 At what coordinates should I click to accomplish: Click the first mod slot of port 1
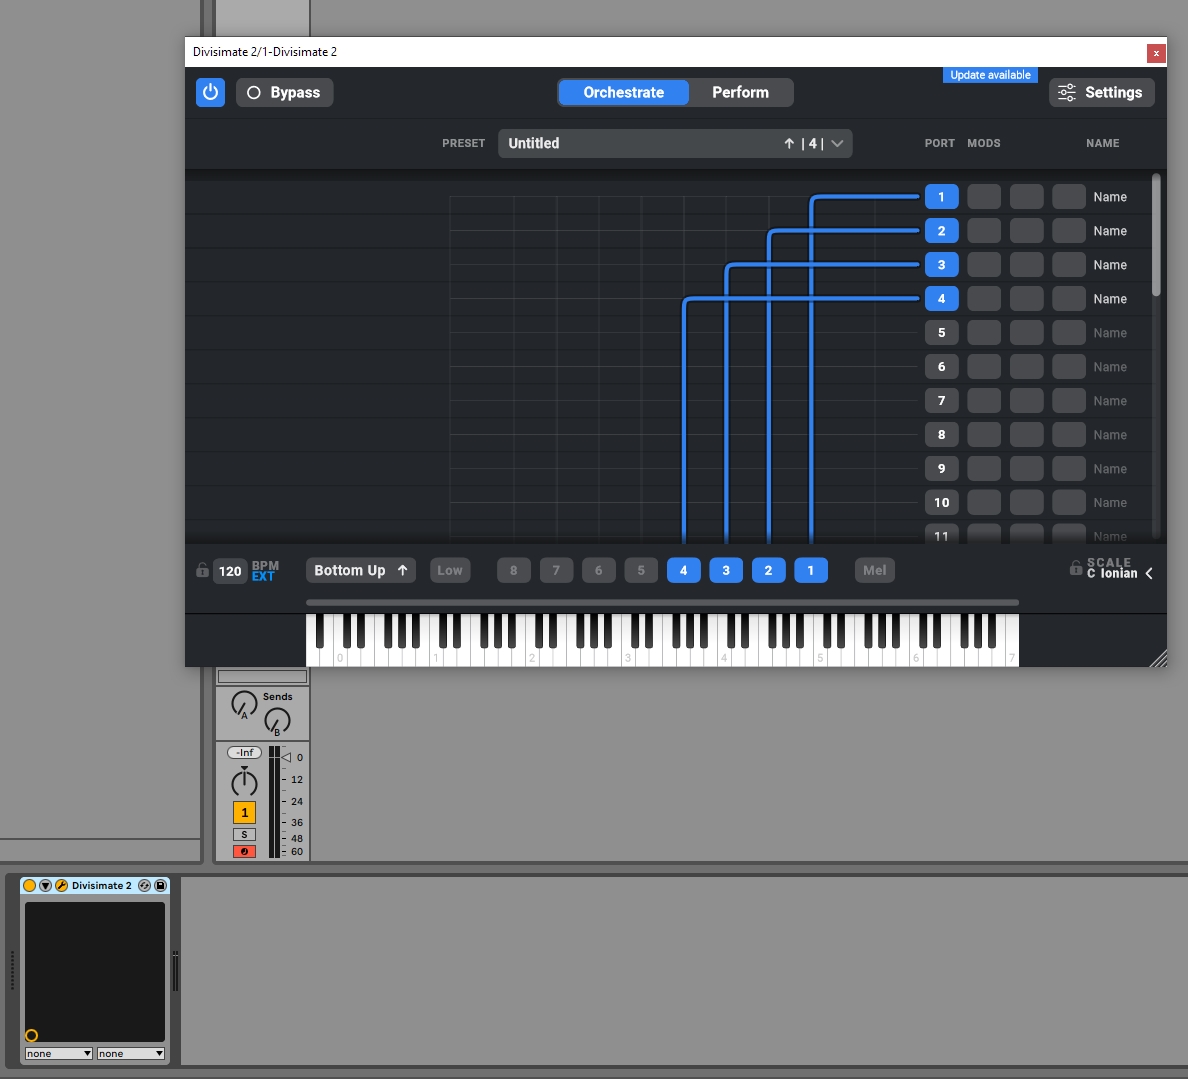click(x=983, y=197)
